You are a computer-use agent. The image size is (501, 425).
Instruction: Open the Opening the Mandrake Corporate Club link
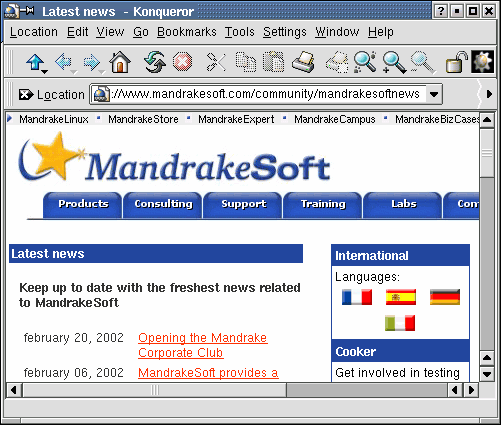coord(203,345)
